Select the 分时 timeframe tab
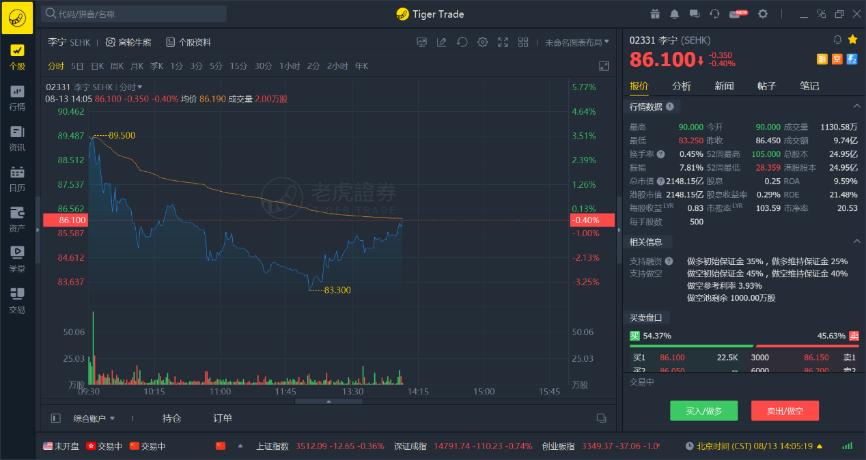The width and height of the screenshot is (866, 460). coord(55,66)
